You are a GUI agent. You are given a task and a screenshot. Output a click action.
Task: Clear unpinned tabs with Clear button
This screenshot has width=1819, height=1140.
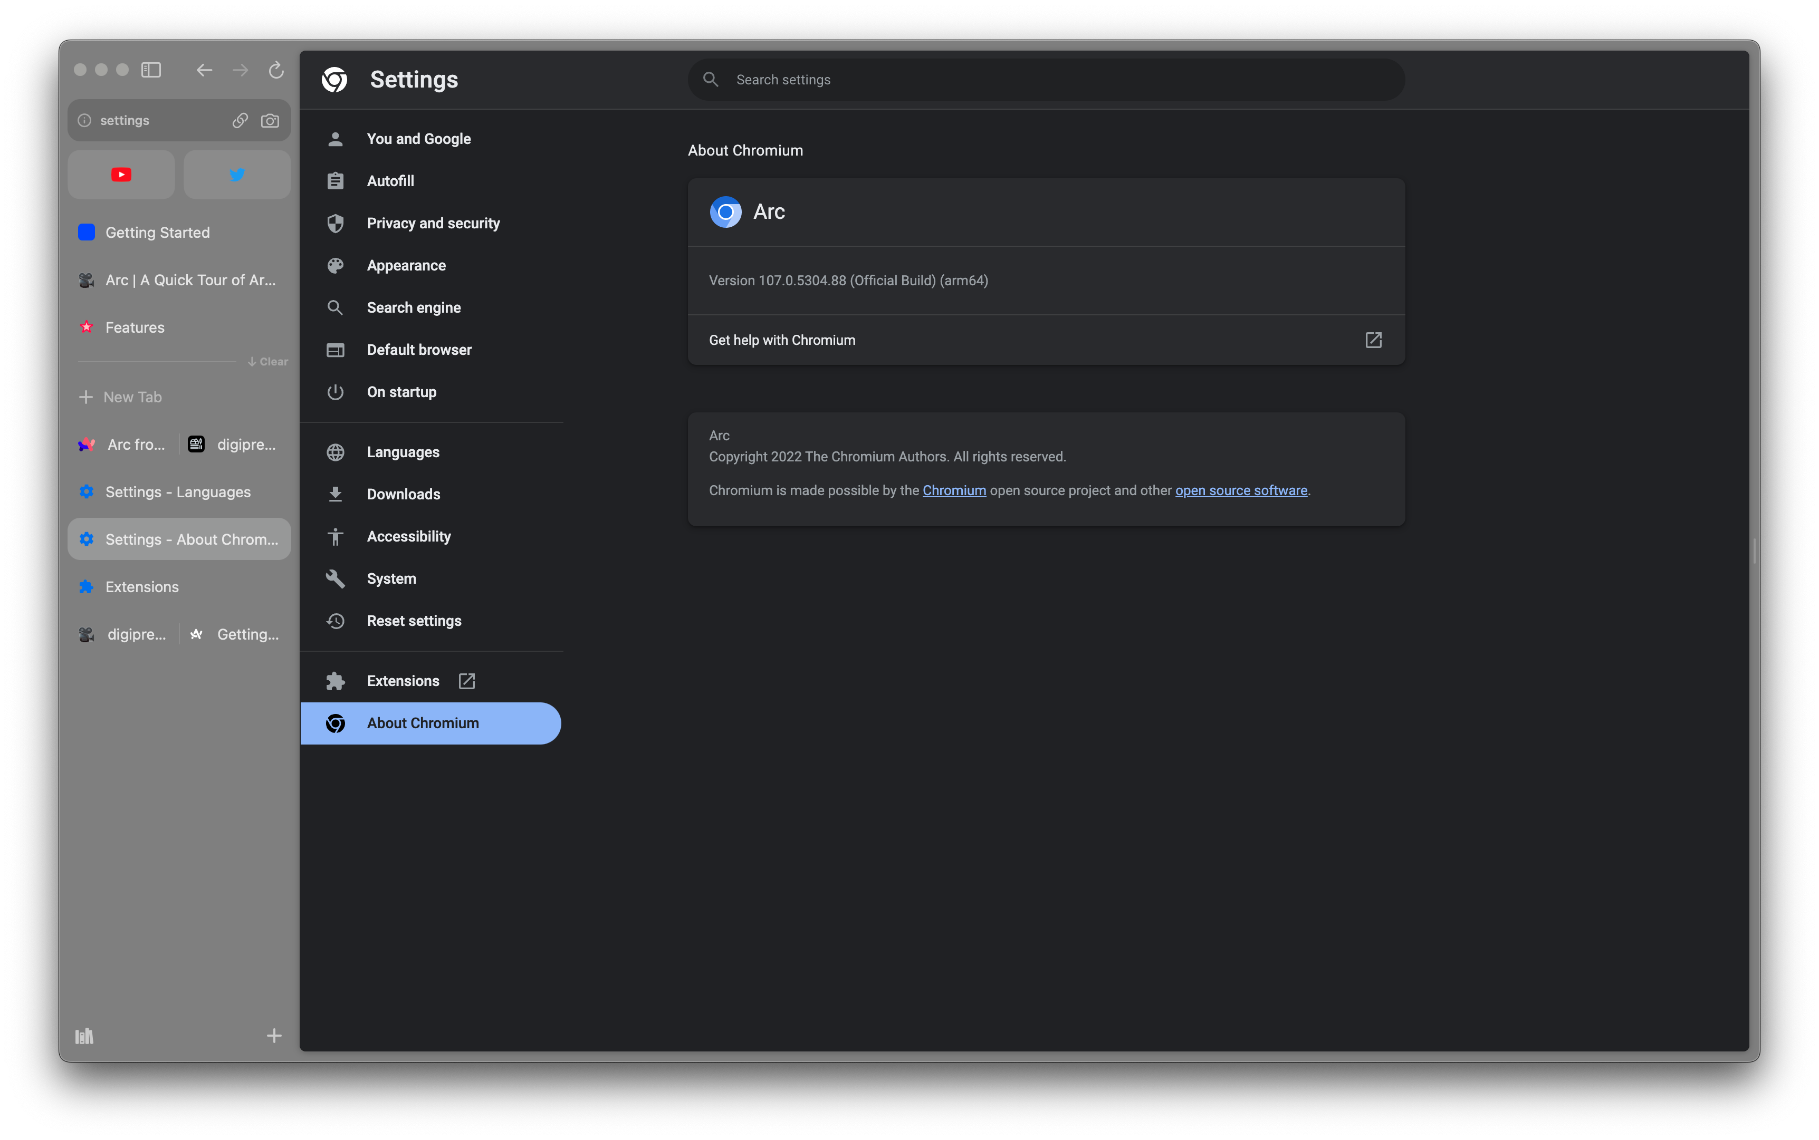[x=268, y=362]
